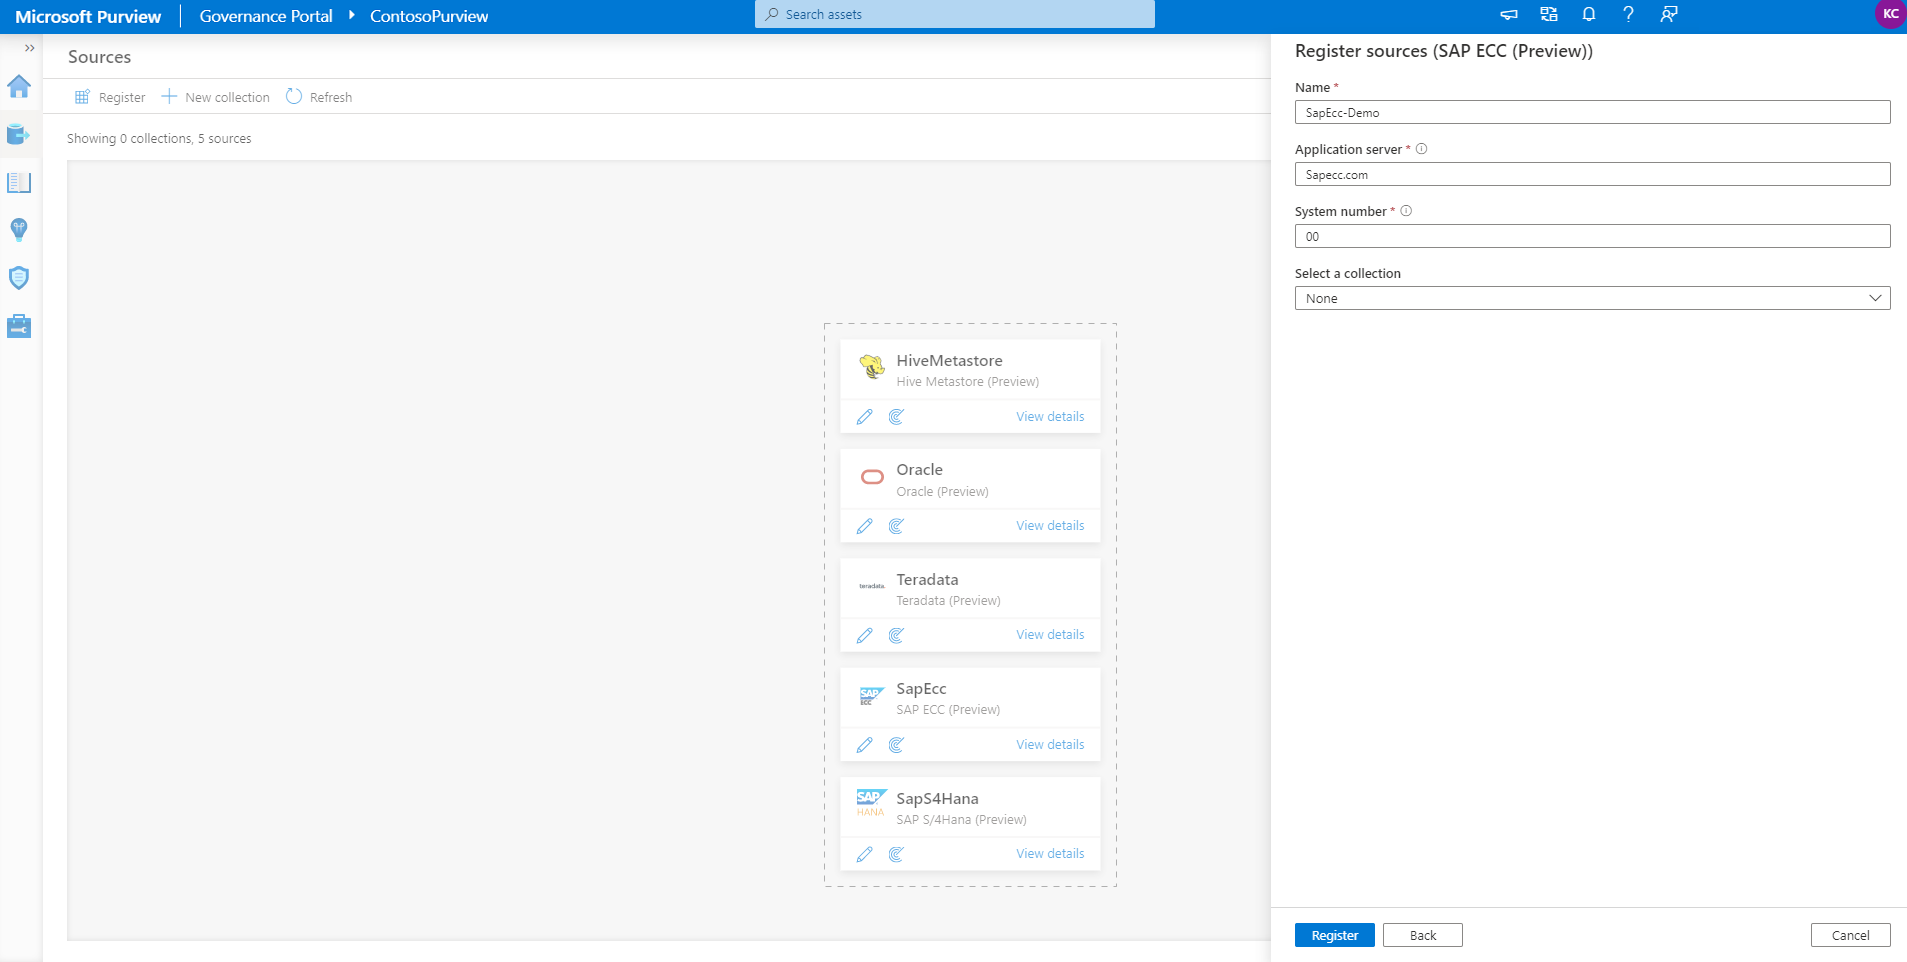
Task: Open the Data Policy shield icon
Action: coord(19,278)
